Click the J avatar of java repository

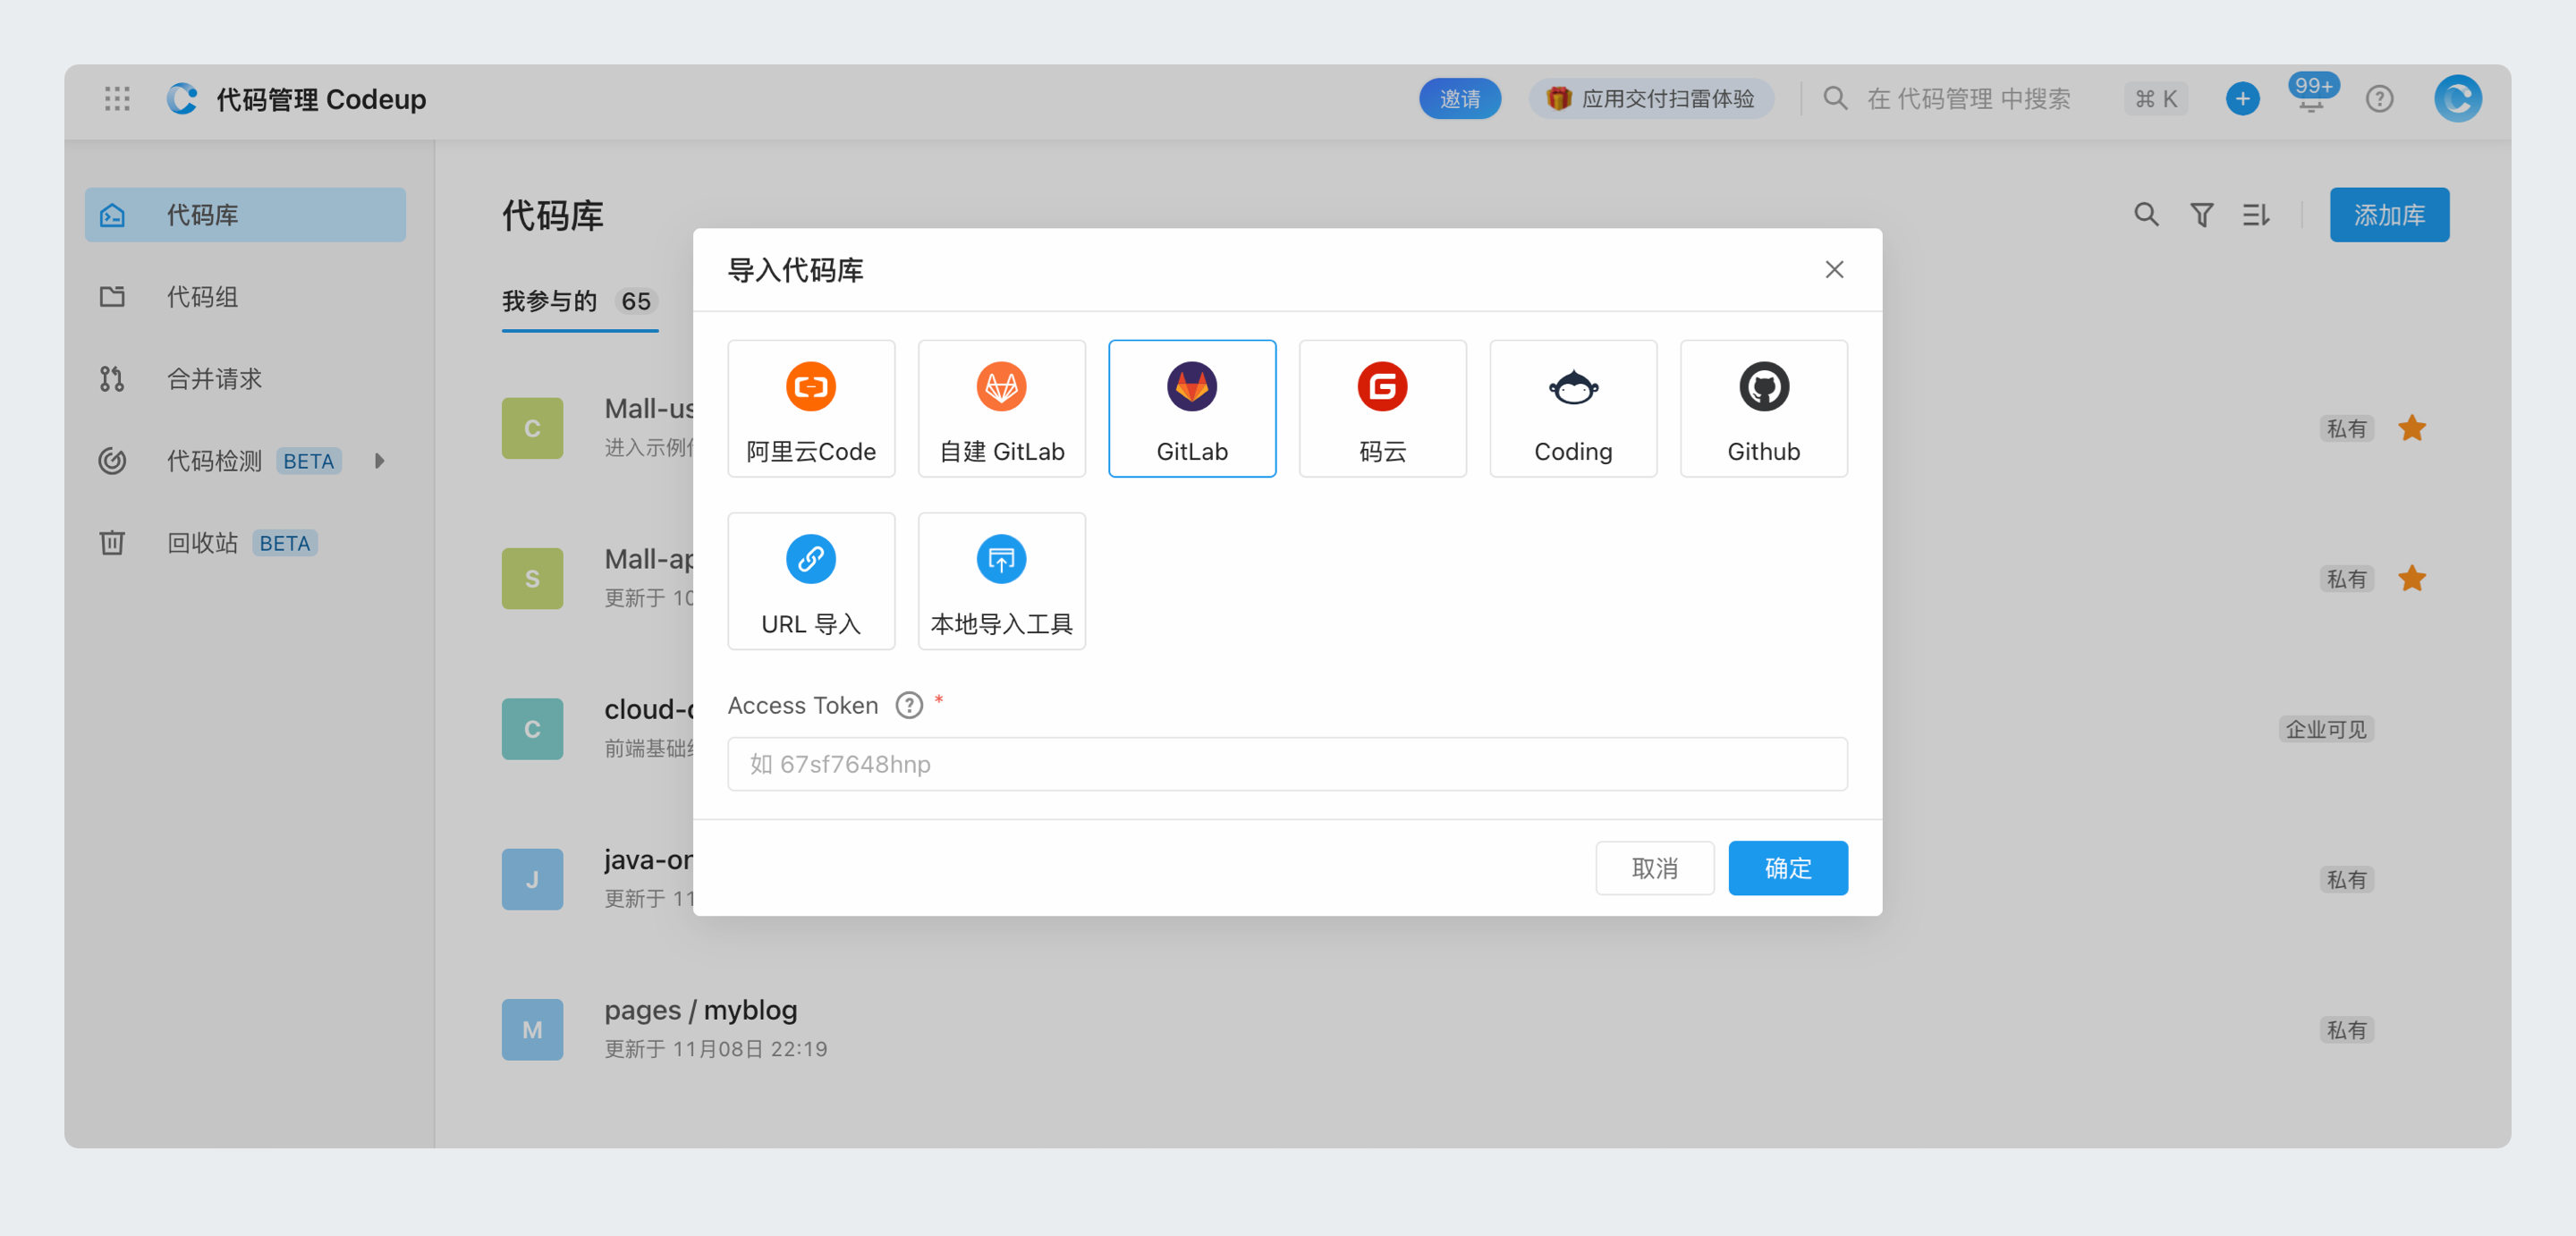point(532,878)
